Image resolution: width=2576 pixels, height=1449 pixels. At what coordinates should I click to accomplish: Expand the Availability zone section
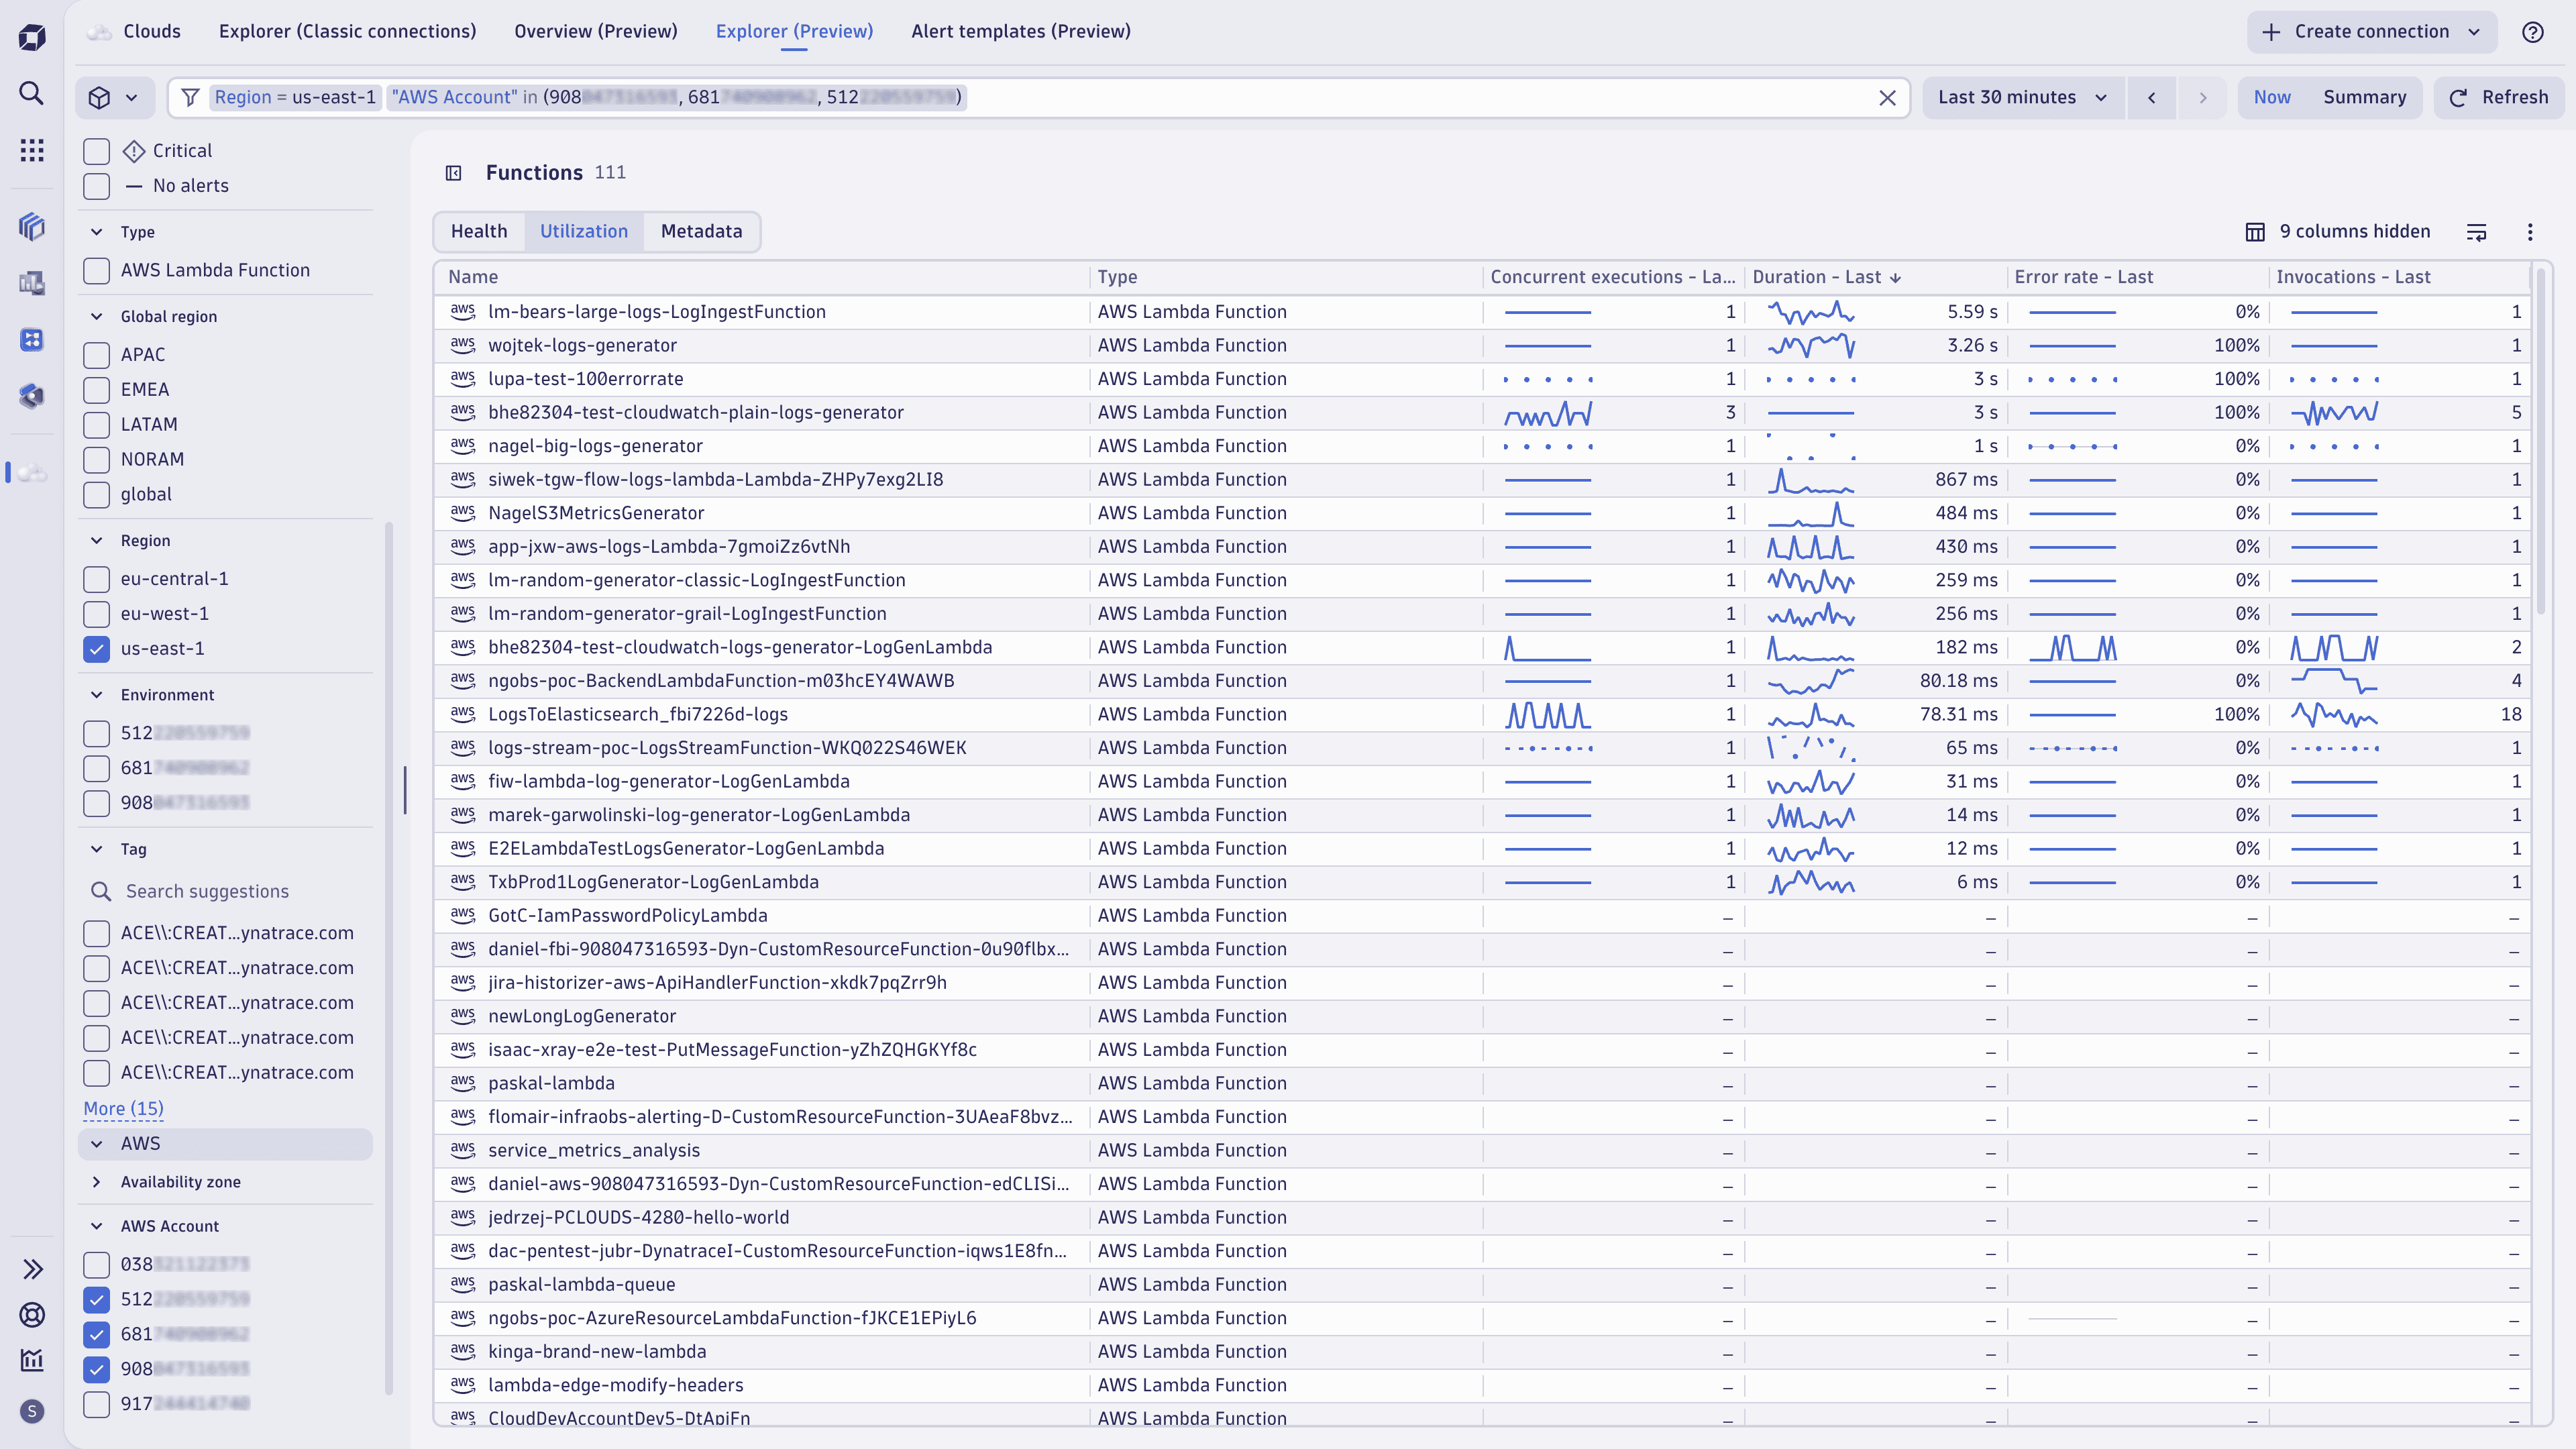[x=97, y=1182]
